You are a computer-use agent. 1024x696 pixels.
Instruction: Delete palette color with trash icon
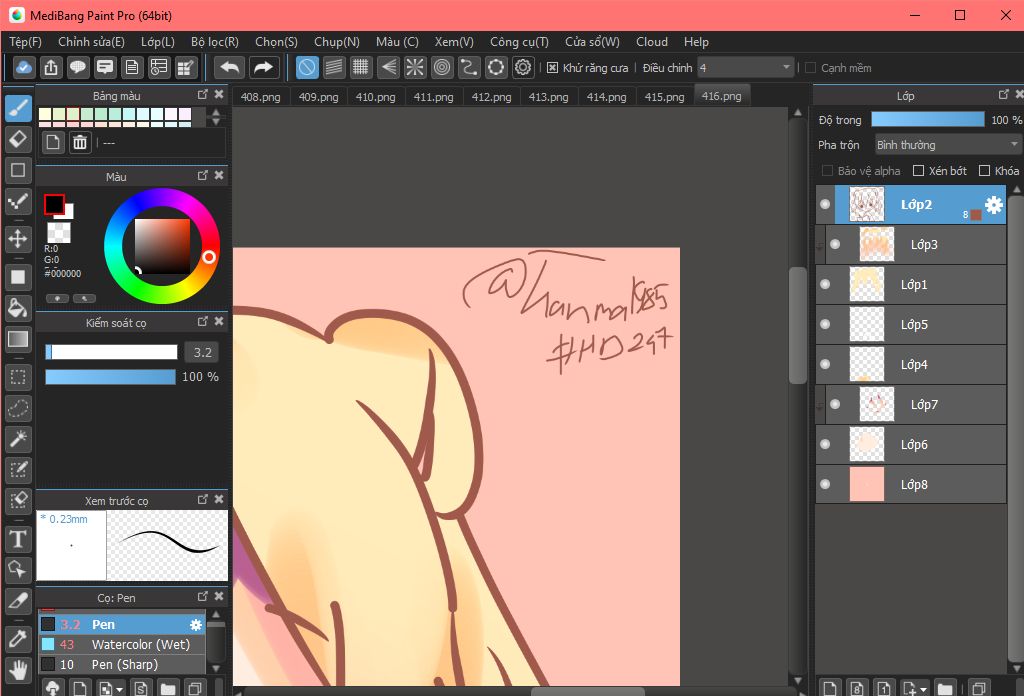(x=80, y=142)
